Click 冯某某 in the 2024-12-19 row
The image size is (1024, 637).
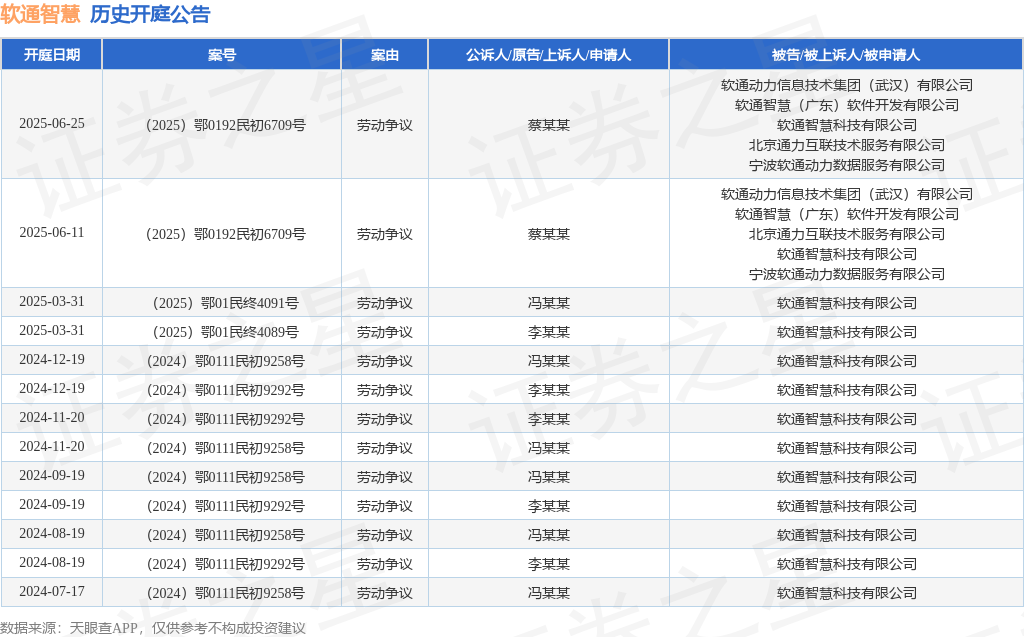(x=549, y=361)
